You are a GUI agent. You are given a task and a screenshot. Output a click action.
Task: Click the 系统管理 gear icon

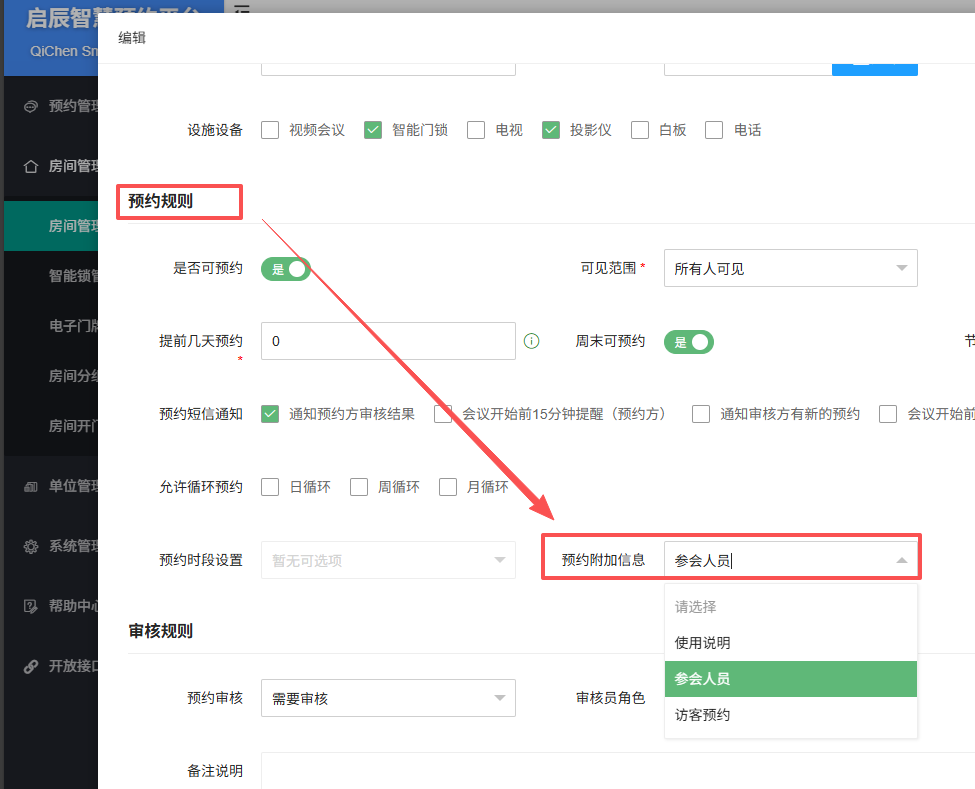click(31, 546)
